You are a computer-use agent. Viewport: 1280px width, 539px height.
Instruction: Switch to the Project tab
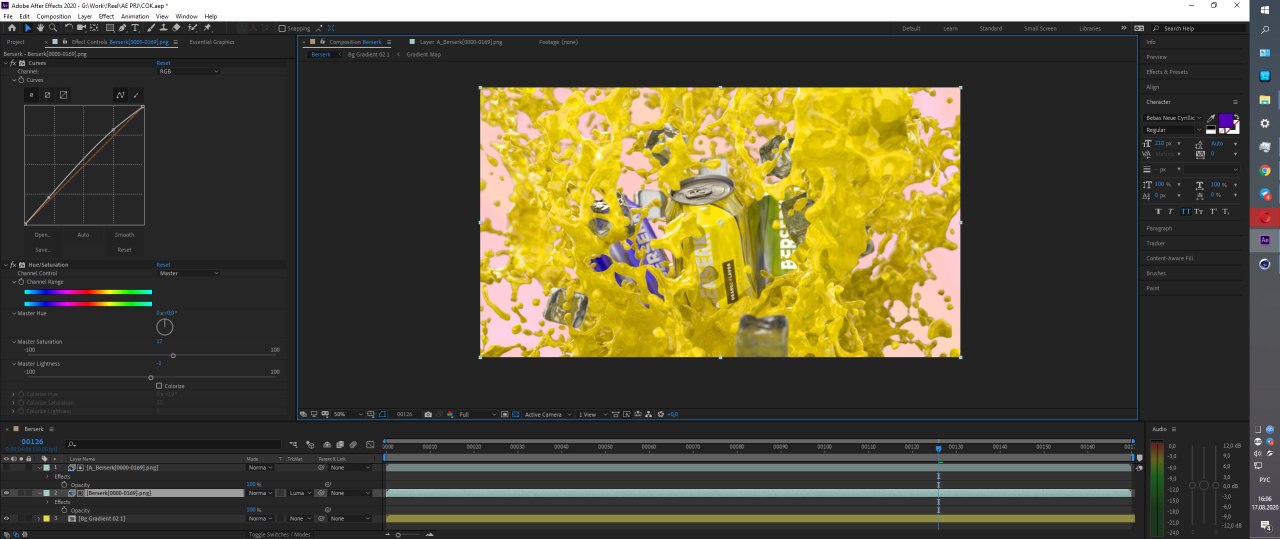16,42
